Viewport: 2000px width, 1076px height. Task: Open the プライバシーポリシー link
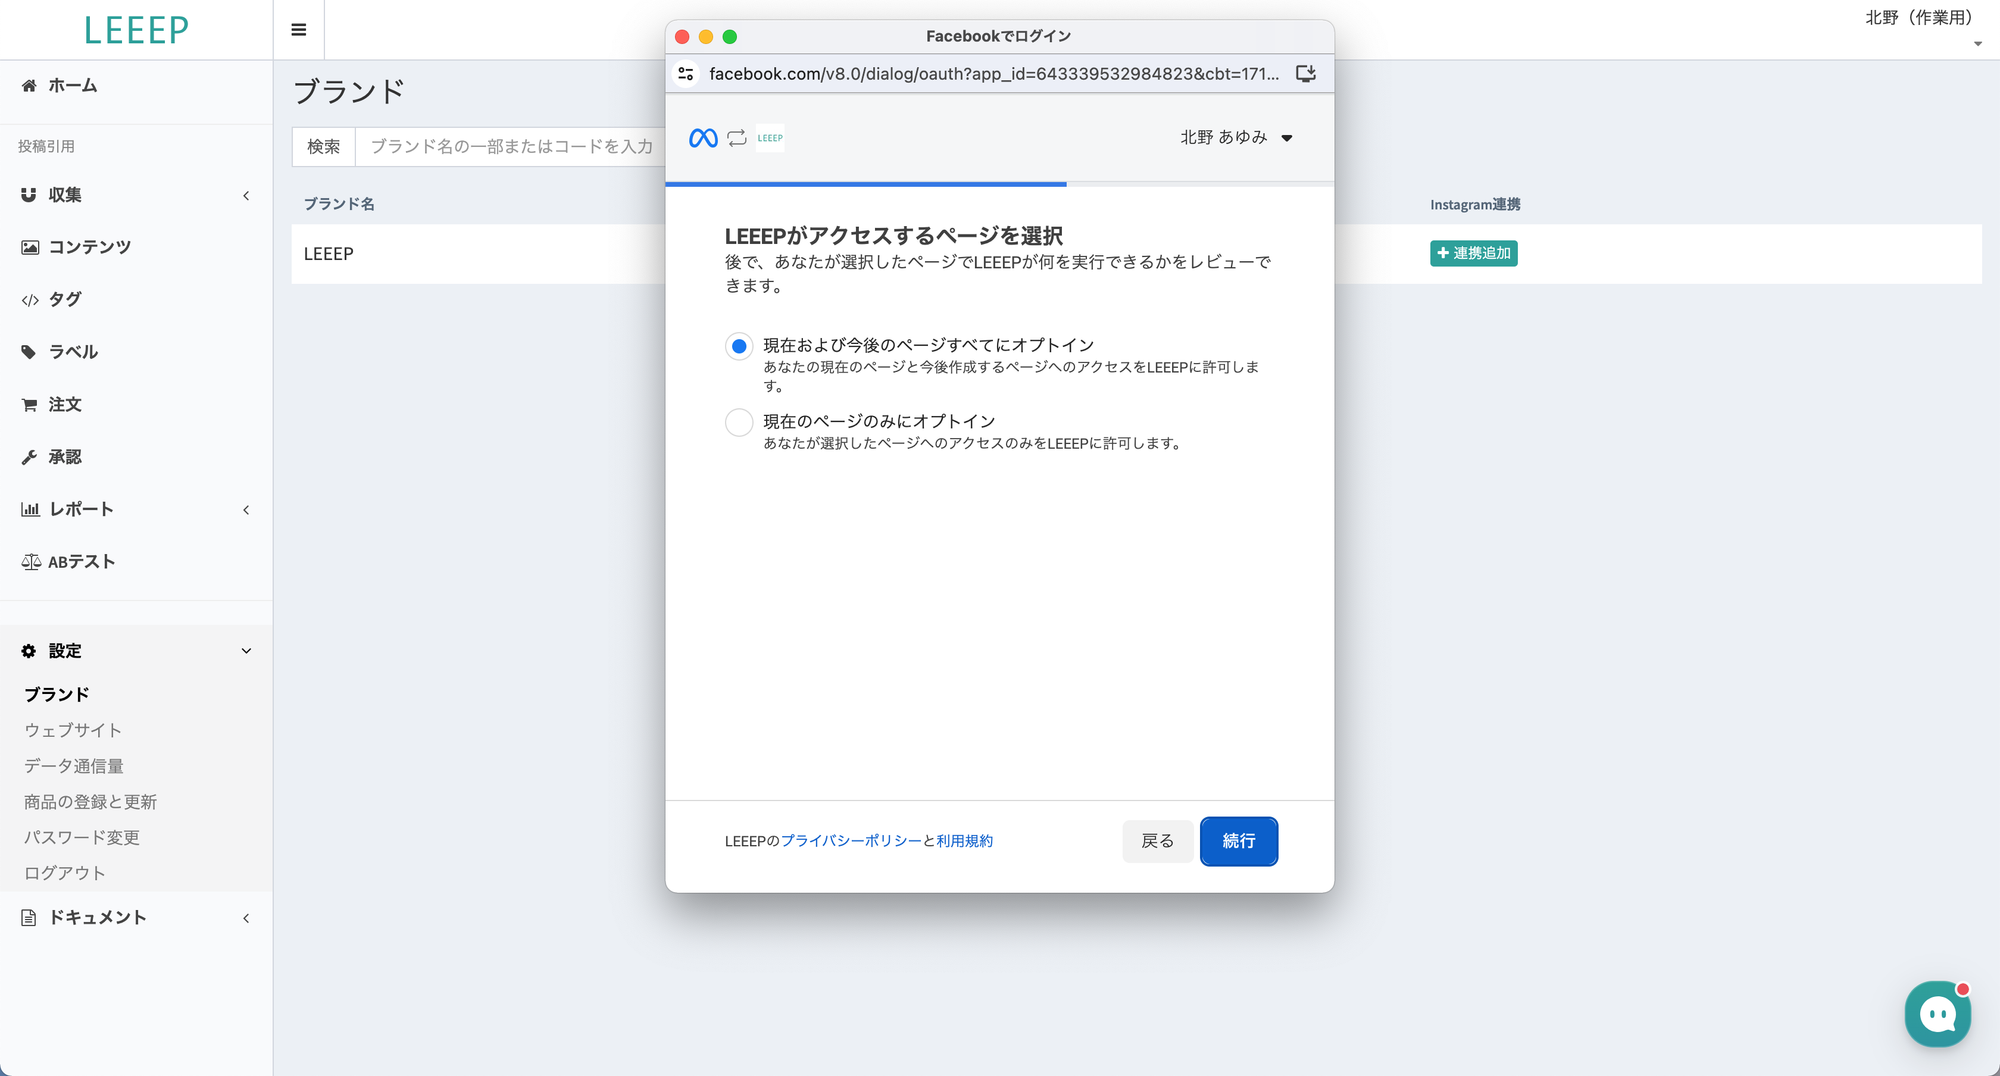click(x=851, y=841)
